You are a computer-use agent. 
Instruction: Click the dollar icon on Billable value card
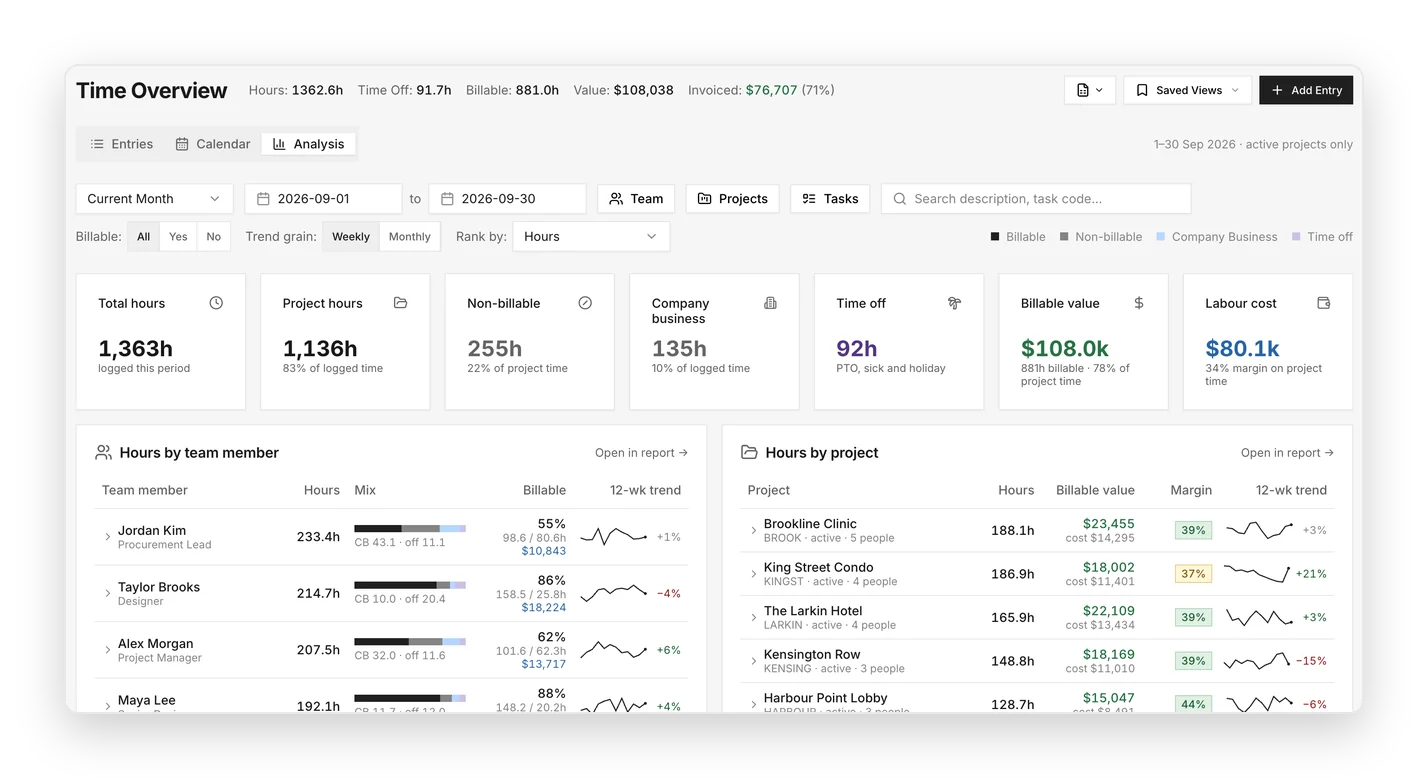click(x=1139, y=303)
